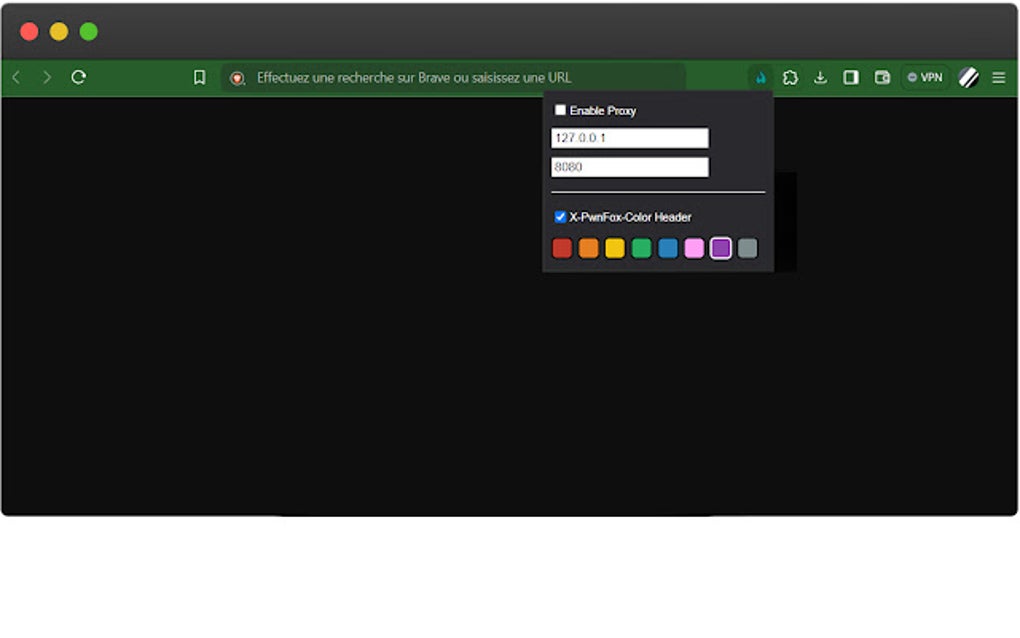Open the forward navigation arrow

(x=47, y=77)
